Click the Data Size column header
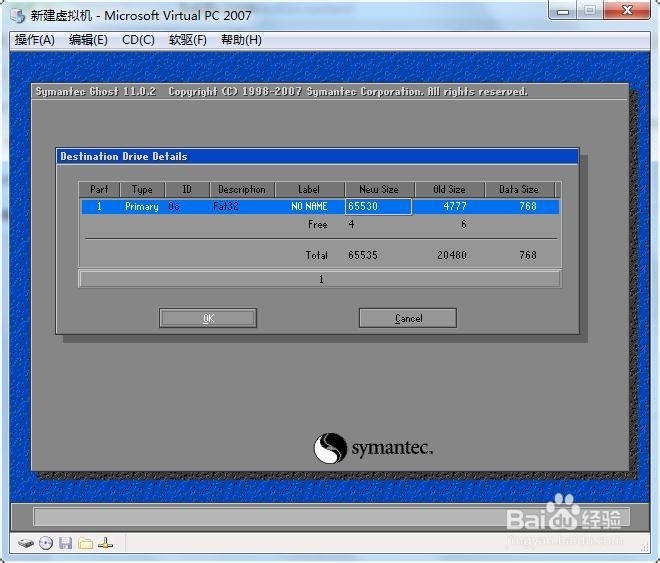 point(519,189)
